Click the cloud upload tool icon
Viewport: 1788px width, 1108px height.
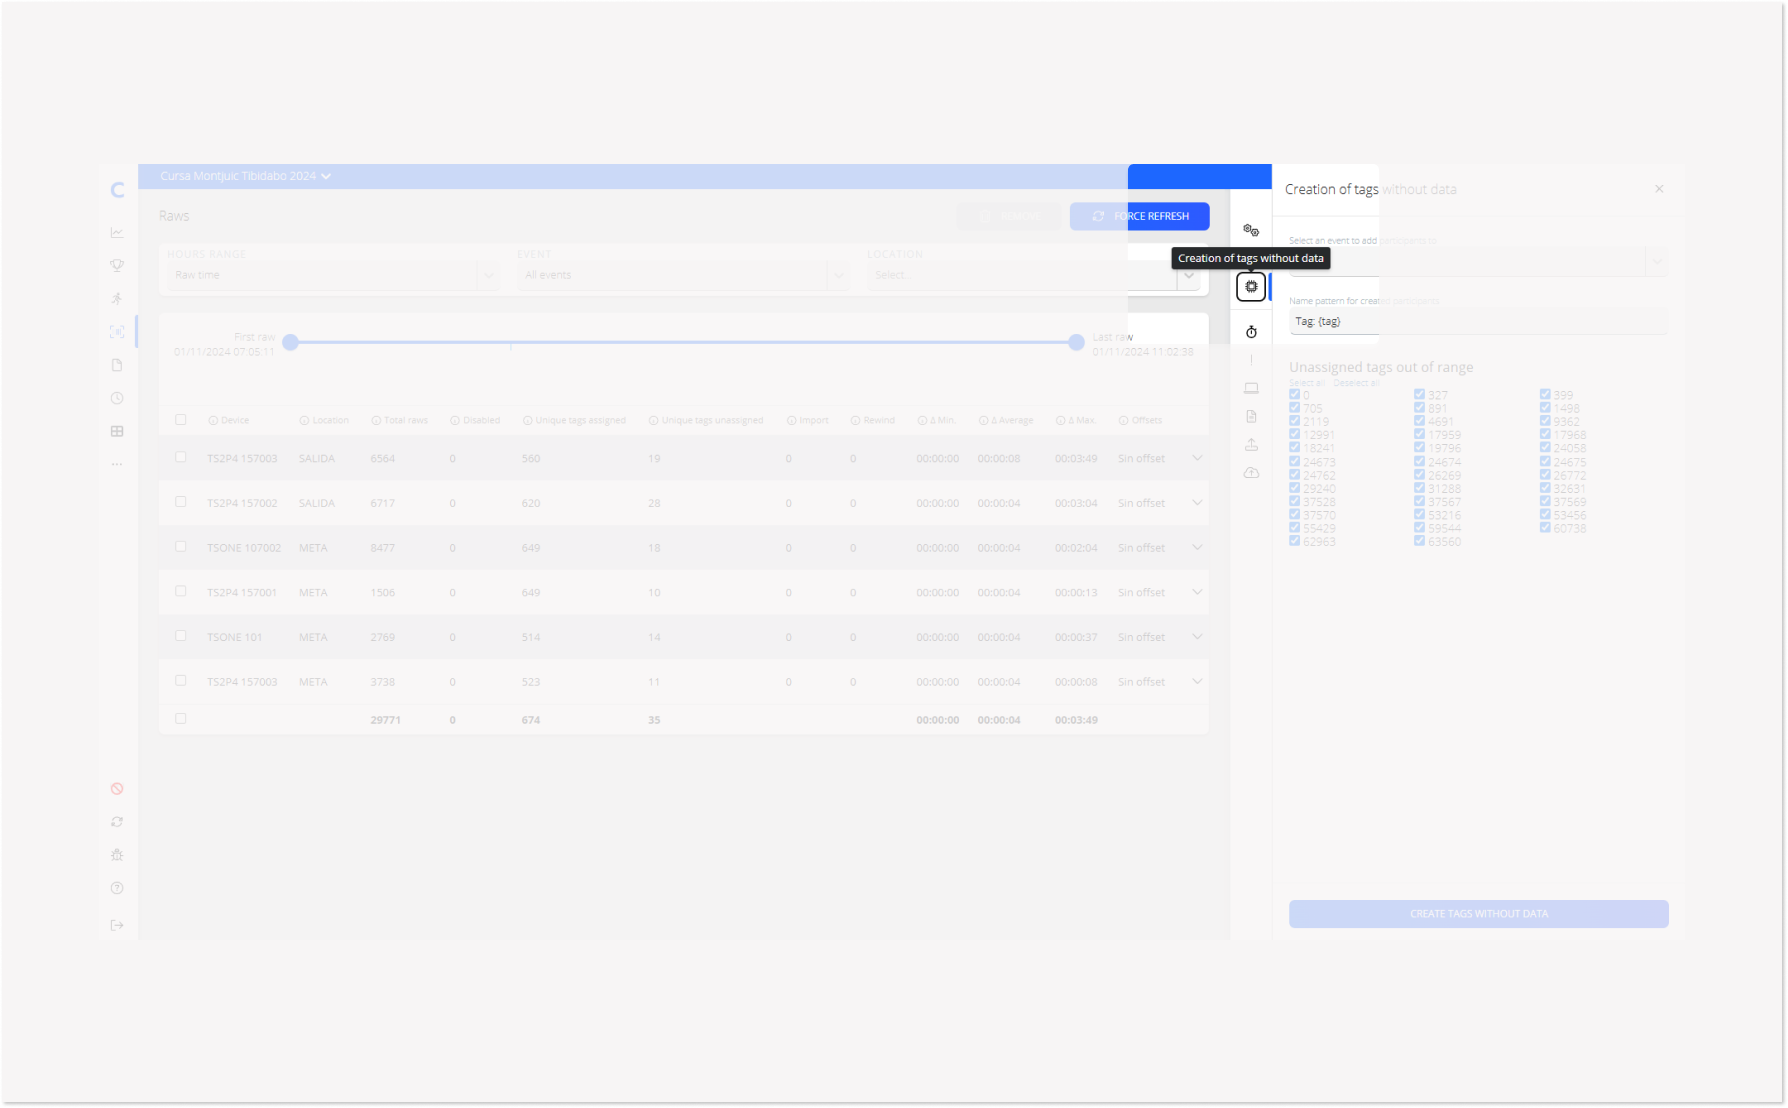coord(1251,473)
